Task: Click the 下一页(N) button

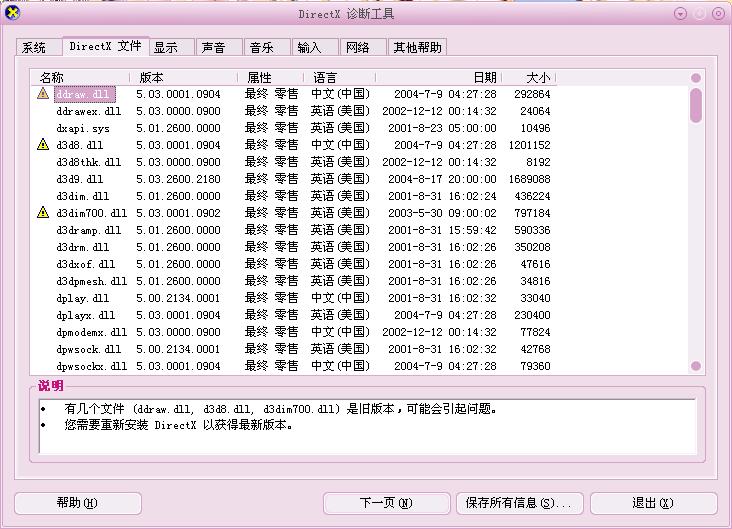Action: pos(387,503)
